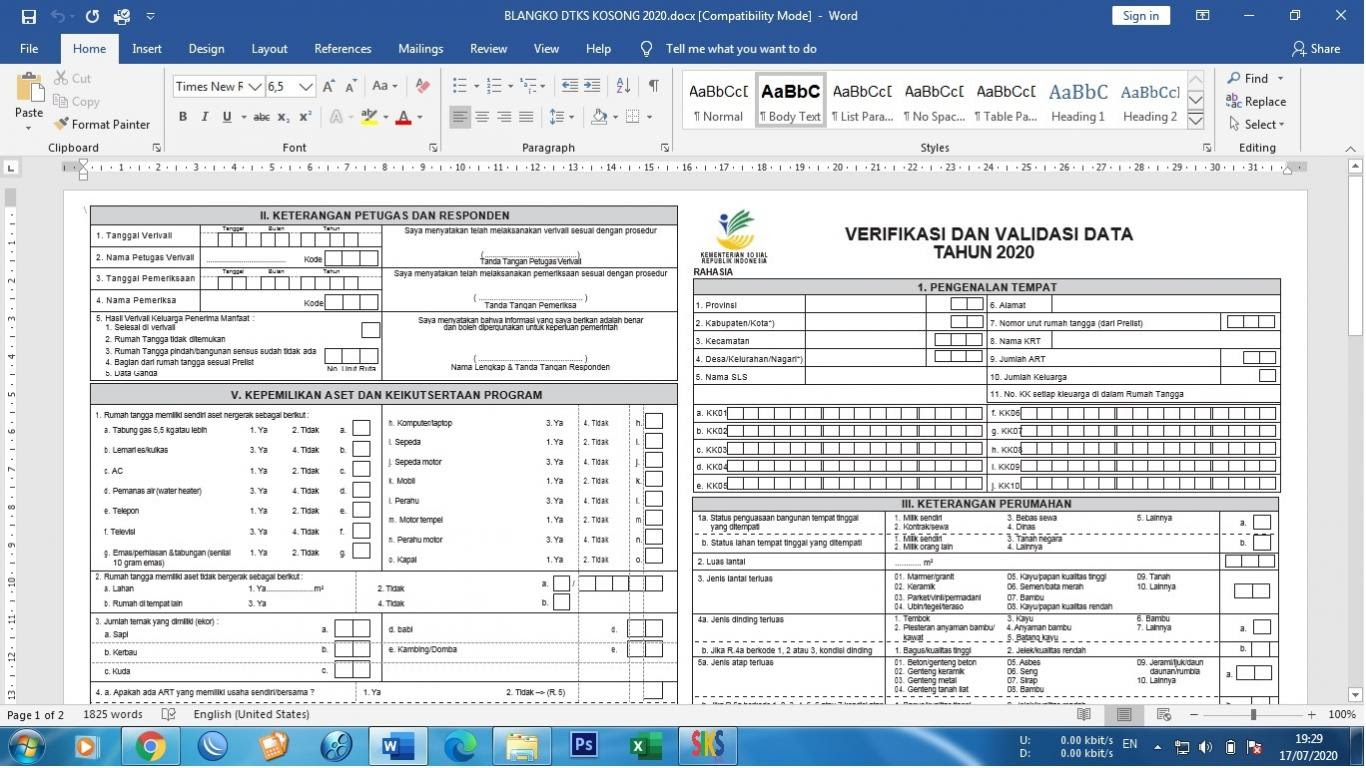The image size is (1366, 768).
Task: Switch to the Review tab
Action: click(x=489, y=48)
